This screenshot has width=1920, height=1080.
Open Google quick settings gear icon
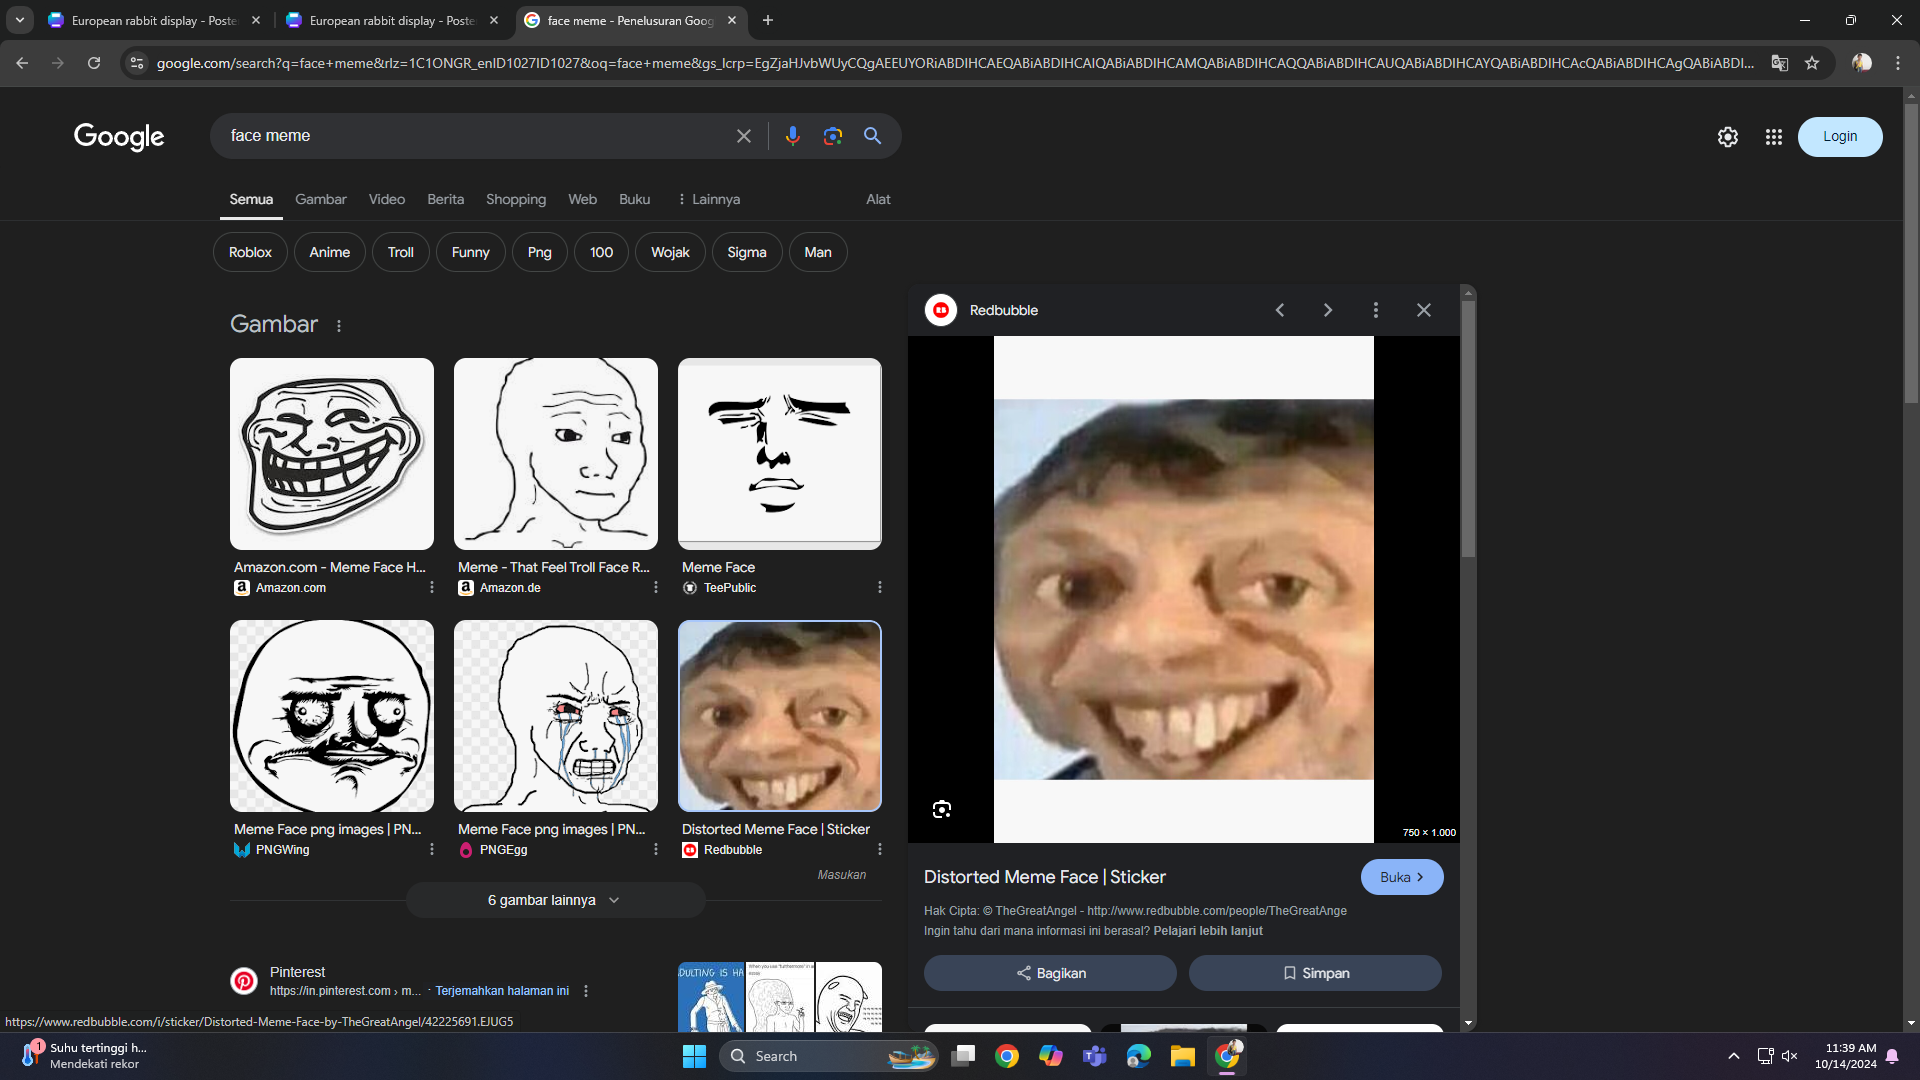[1727, 137]
